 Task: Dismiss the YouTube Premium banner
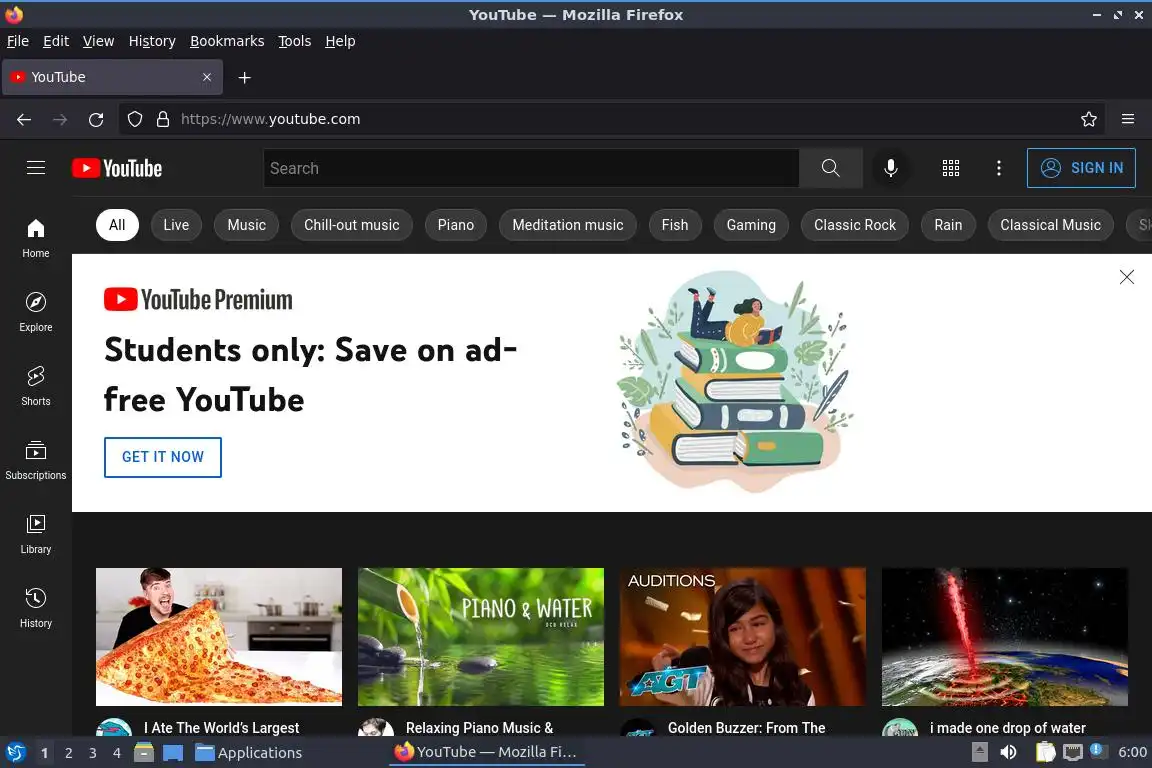tap(1126, 277)
